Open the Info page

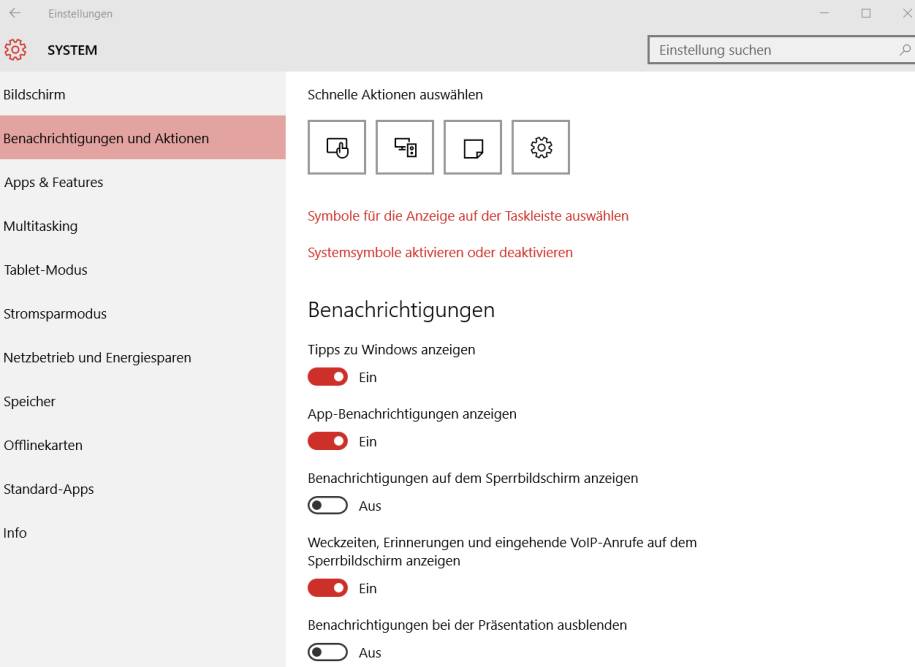(x=143, y=533)
